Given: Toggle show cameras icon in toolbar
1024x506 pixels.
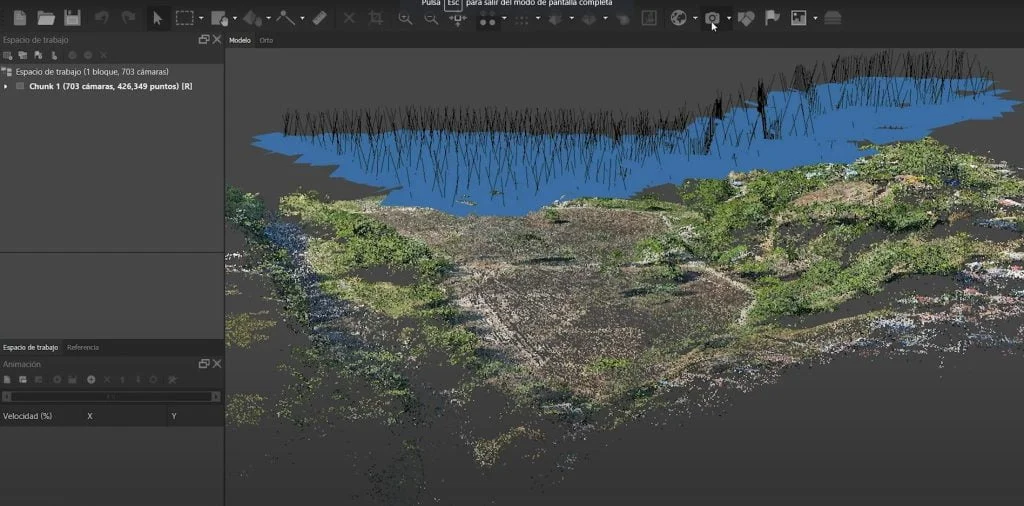Looking at the screenshot, I should [712, 18].
